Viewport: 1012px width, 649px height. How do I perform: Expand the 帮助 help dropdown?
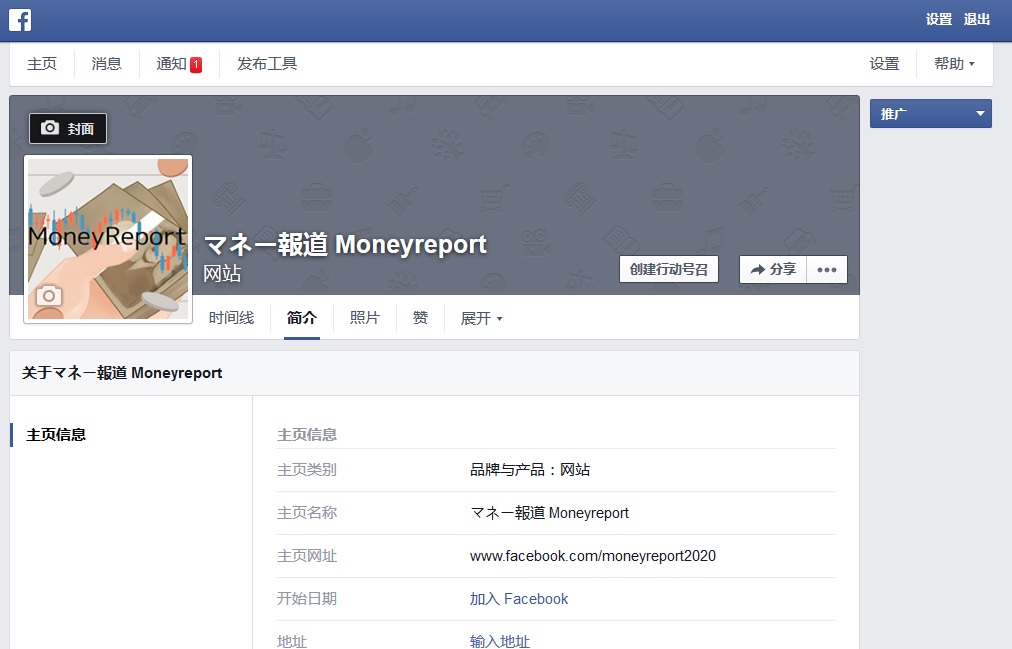click(954, 64)
